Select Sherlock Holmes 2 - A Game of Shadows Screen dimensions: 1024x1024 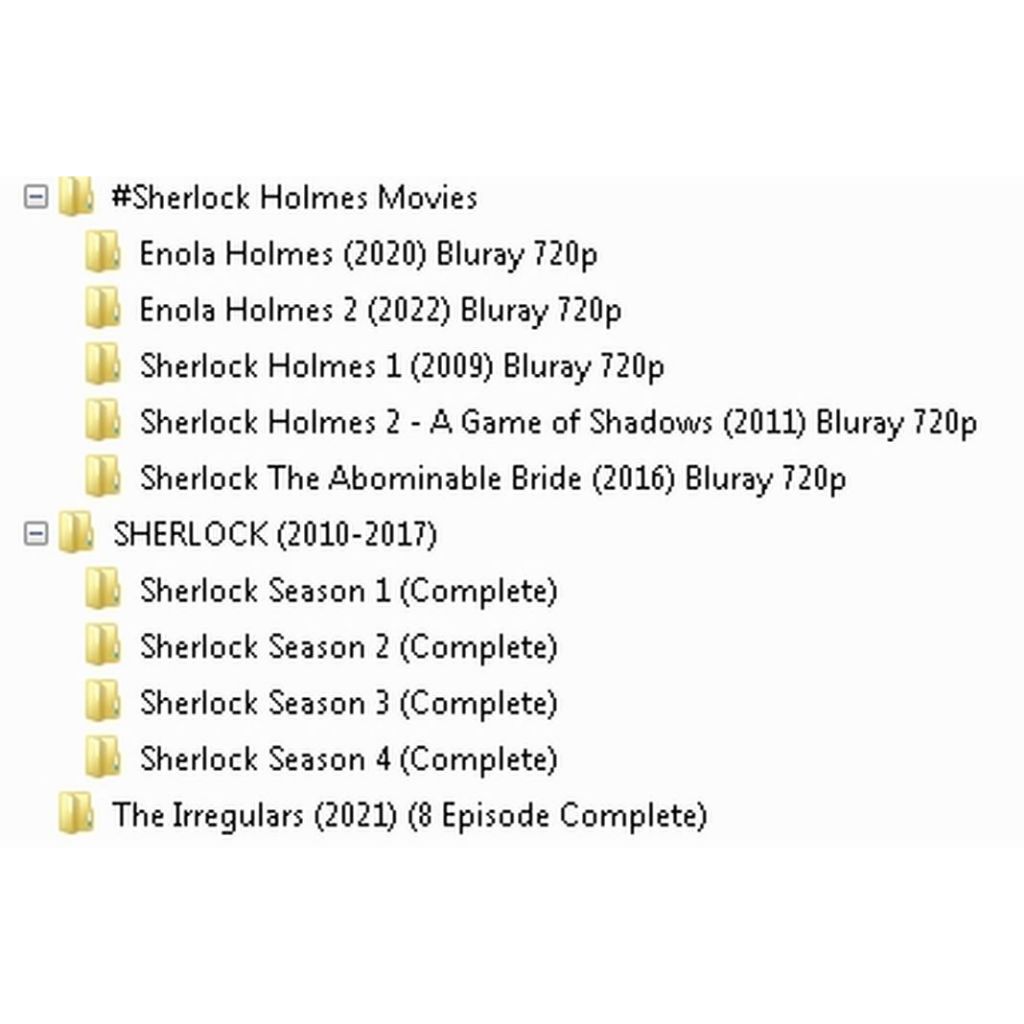558,423
